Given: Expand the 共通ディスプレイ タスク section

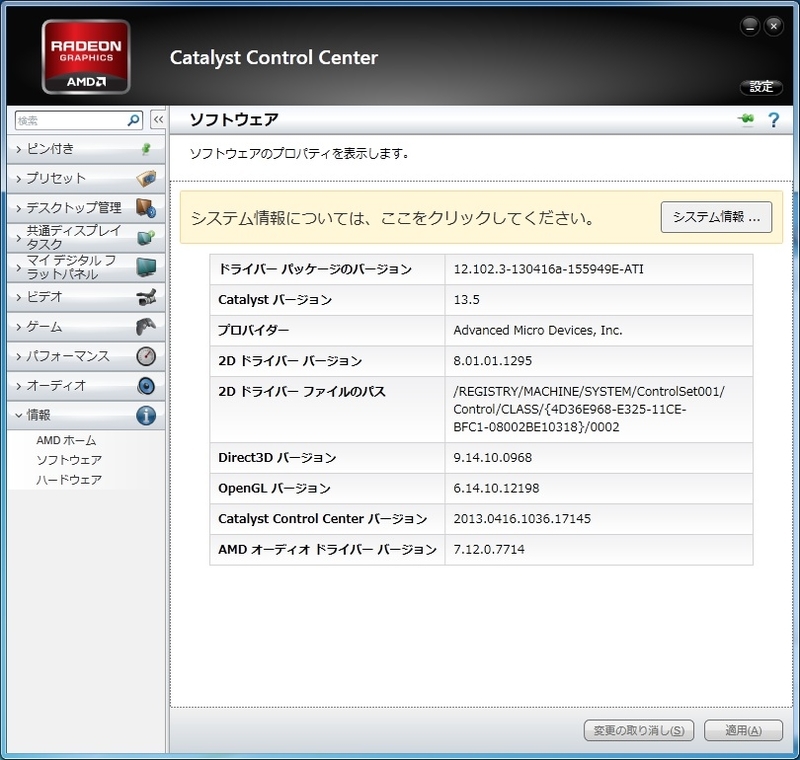Looking at the screenshot, I should (86, 238).
